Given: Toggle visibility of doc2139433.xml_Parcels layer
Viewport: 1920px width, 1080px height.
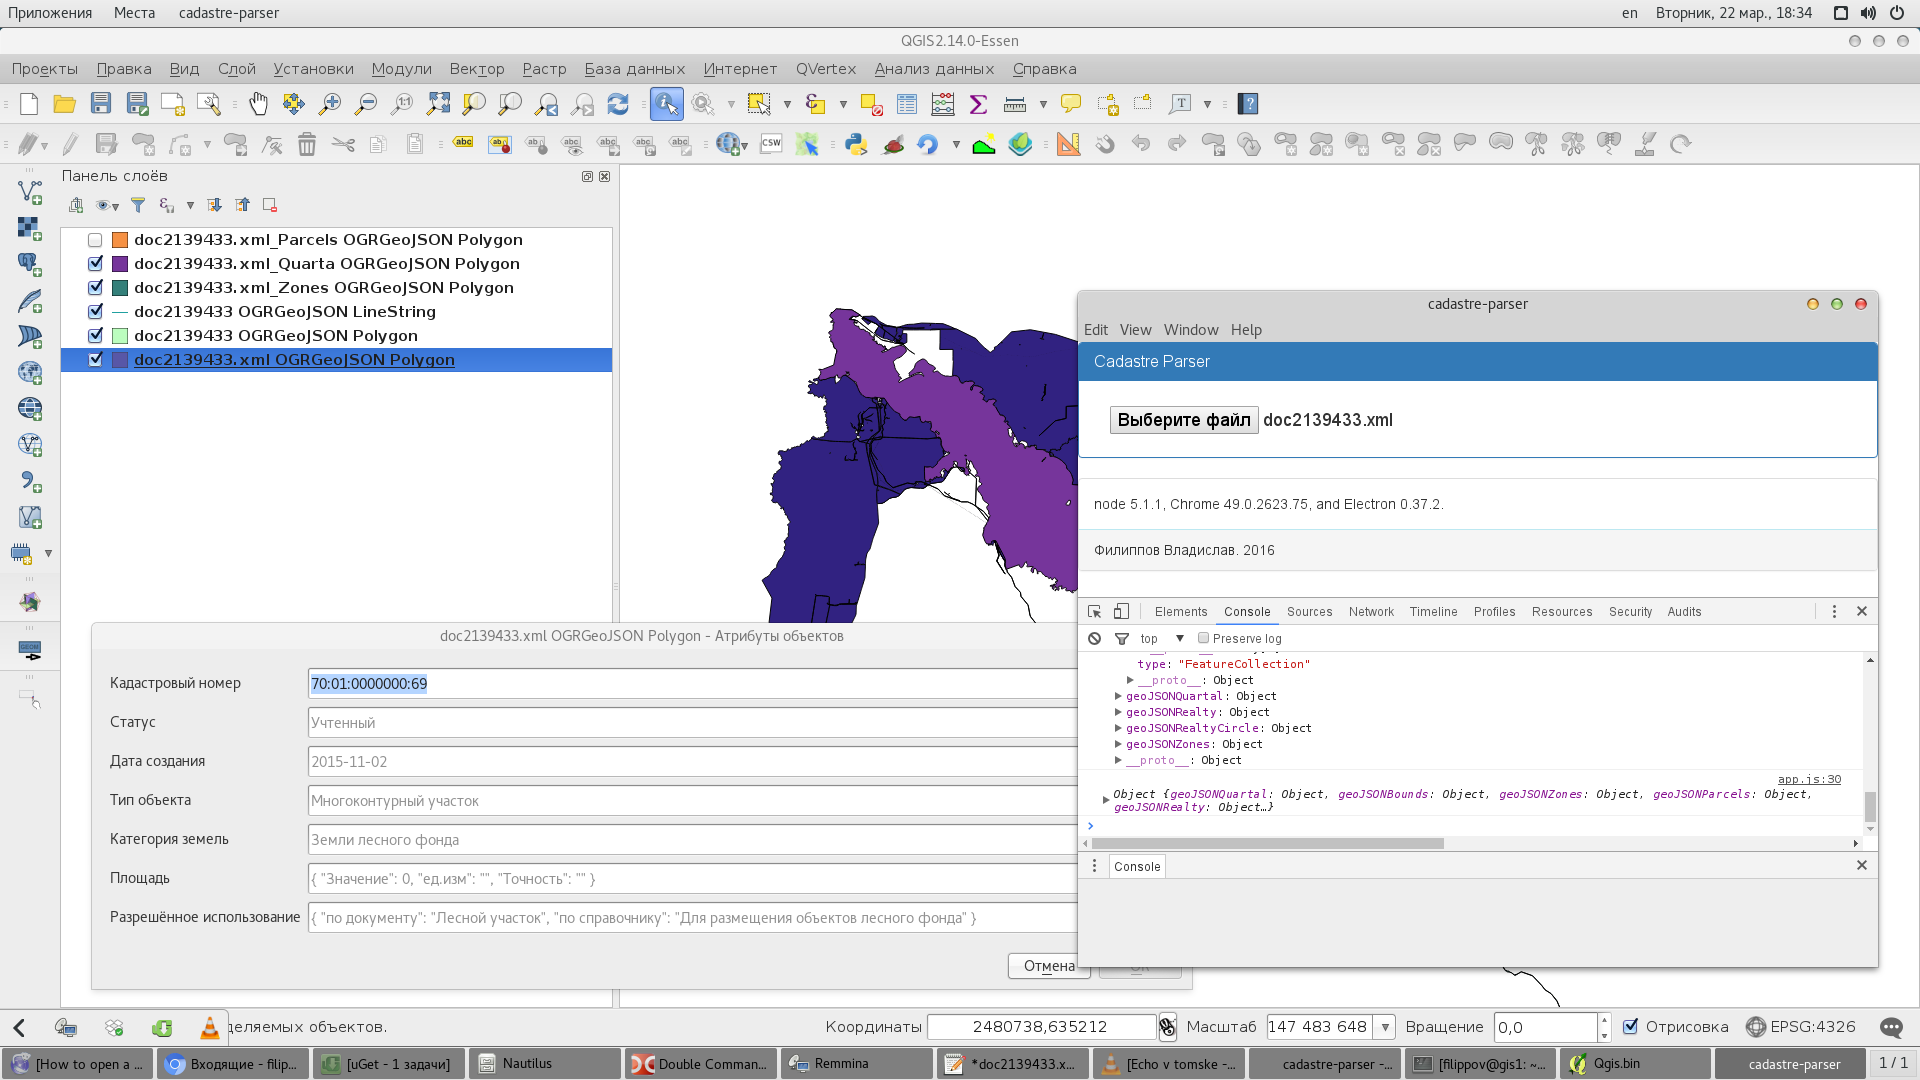Looking at the screenshot, I should tap(94, 239).
